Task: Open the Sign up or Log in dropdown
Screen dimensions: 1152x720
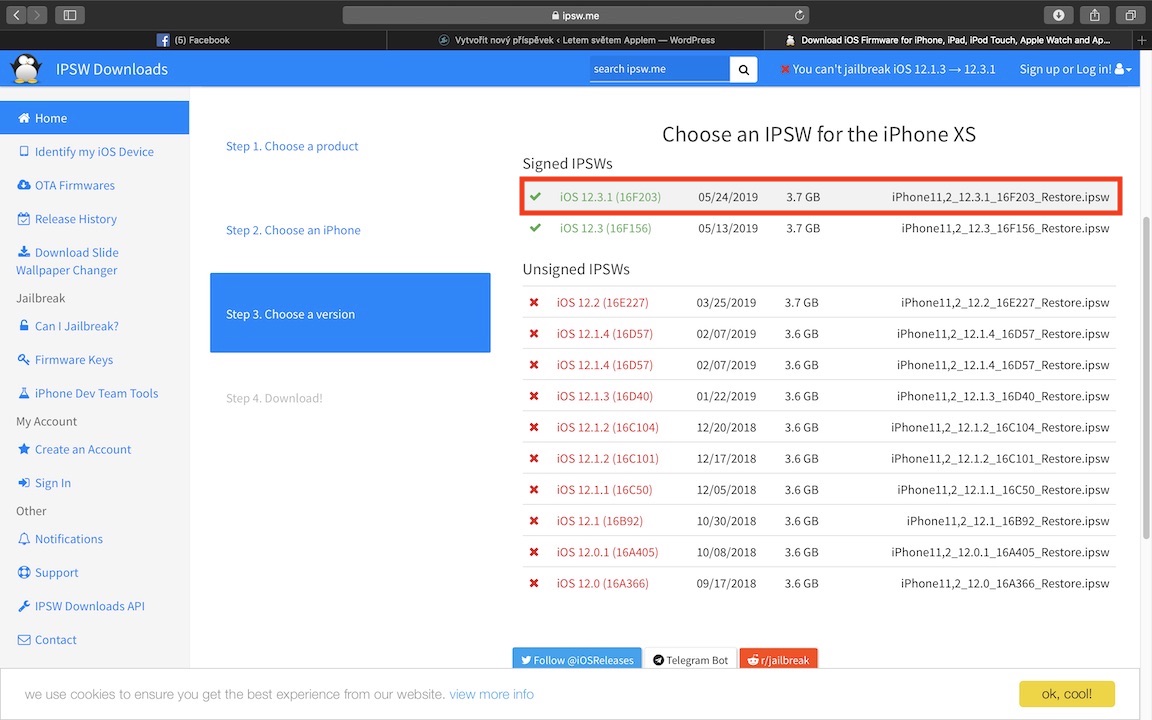Action: pos(1075,69)
